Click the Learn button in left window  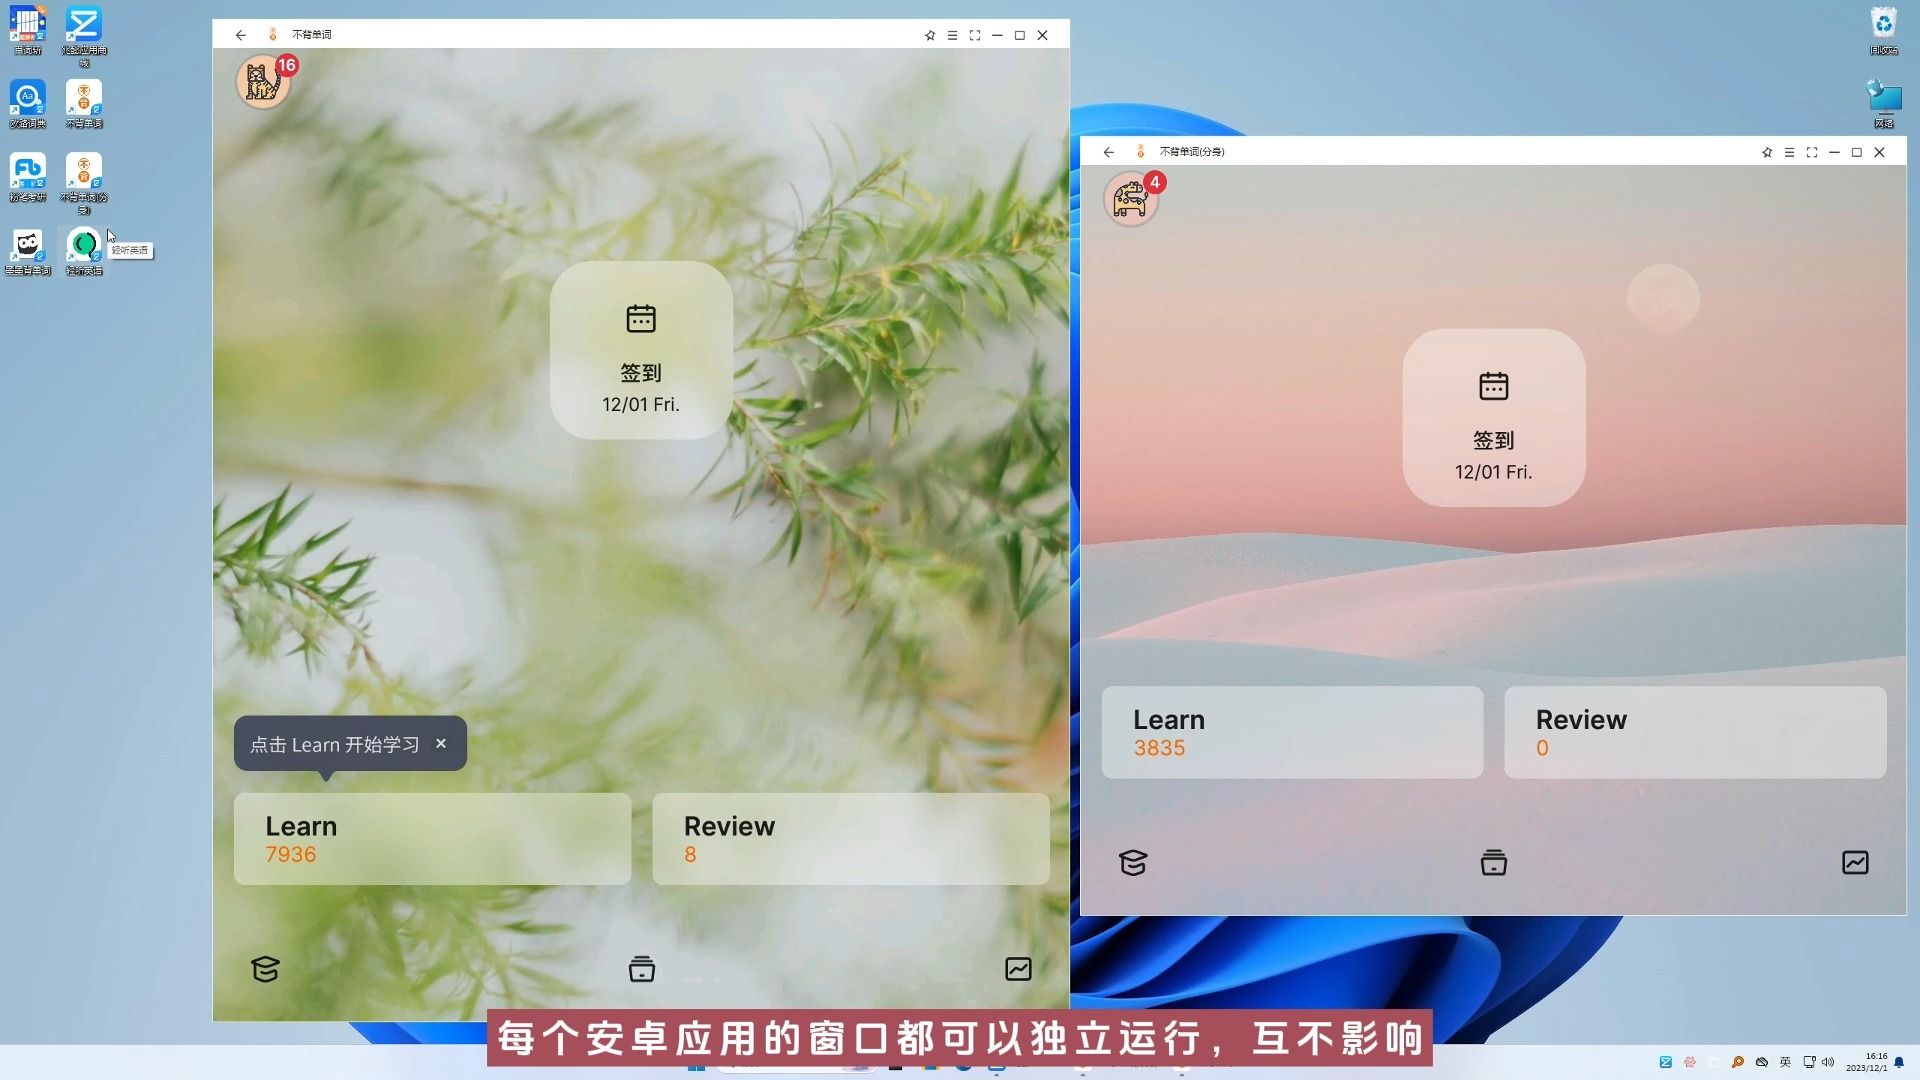pyautogui.click(x=433, y=839)
